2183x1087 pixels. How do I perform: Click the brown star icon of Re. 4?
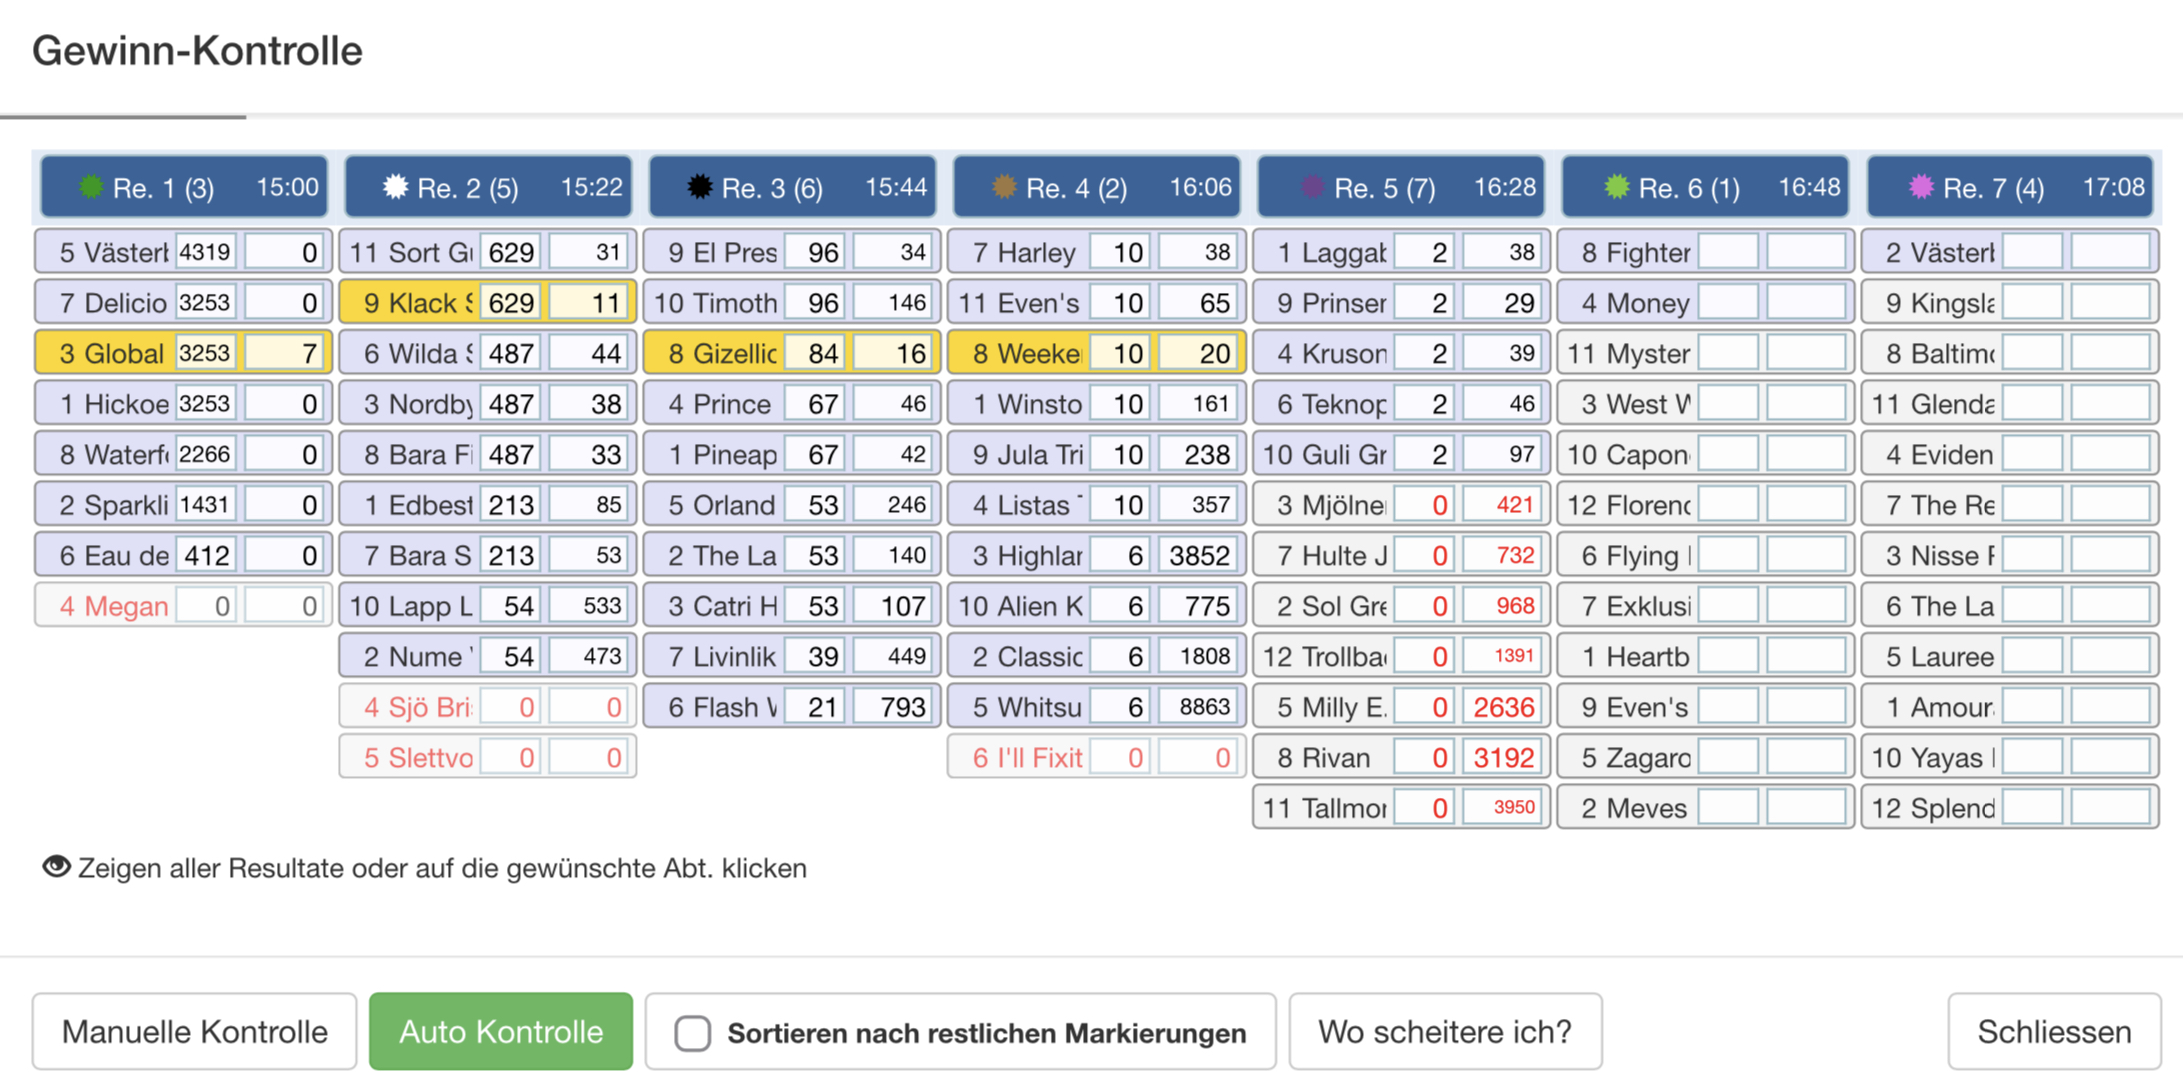pyautogui.click(x=1004, y=187)
